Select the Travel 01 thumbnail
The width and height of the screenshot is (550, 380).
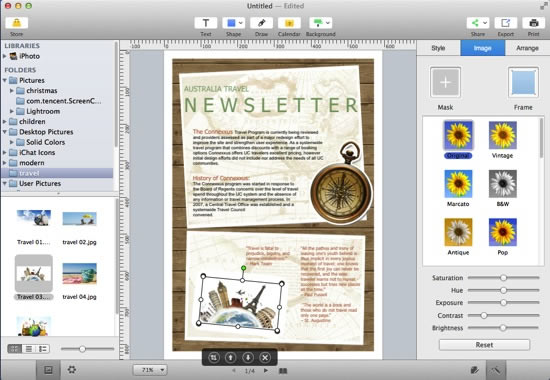pyautogui.click(x=34, y=218)
